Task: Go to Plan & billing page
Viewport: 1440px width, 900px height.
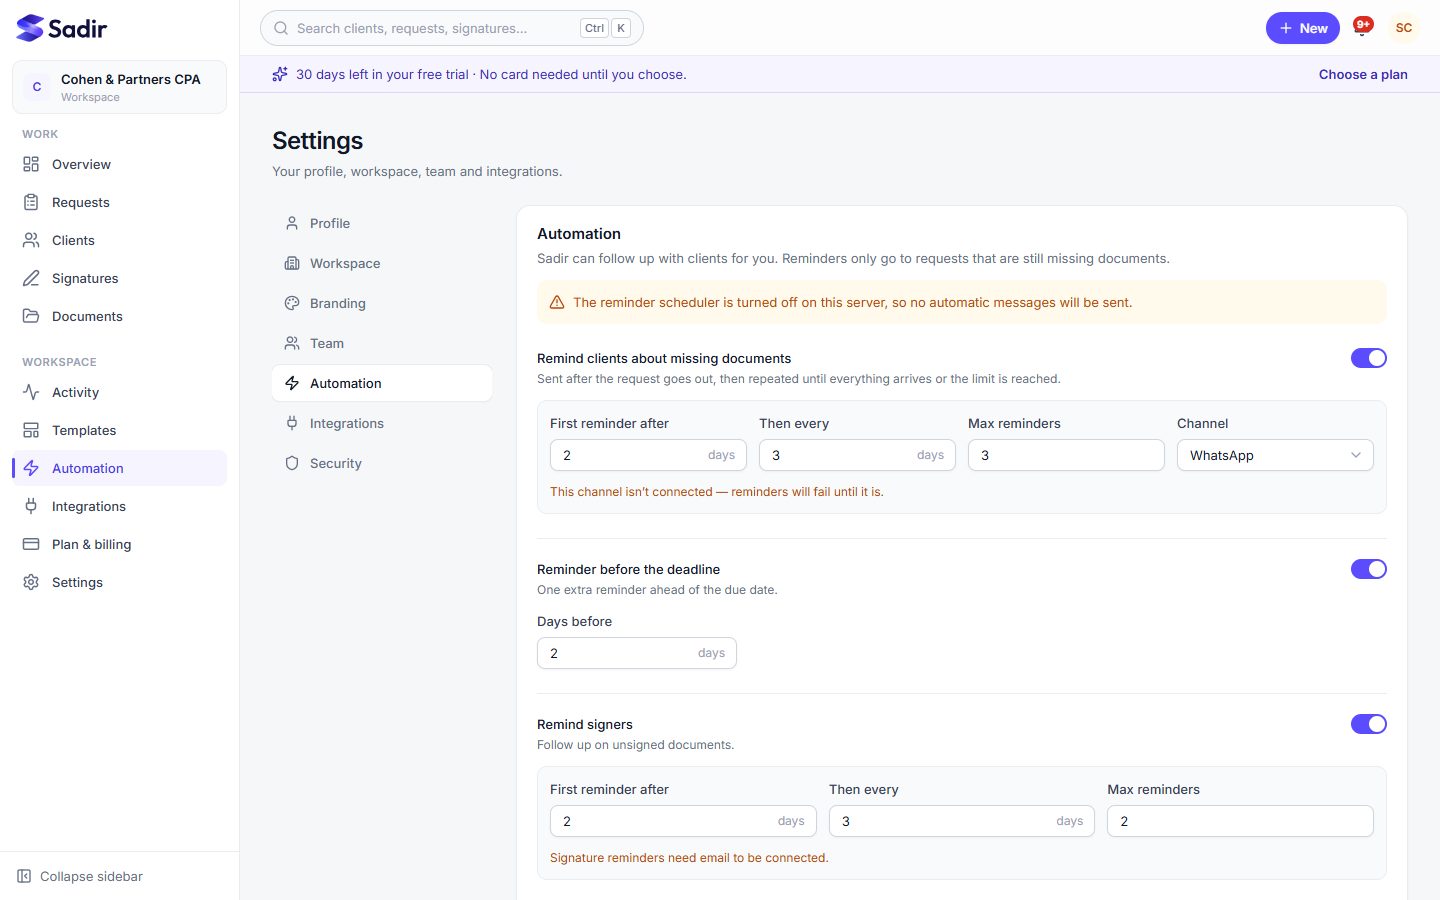Action: click(x=119, y=544)
